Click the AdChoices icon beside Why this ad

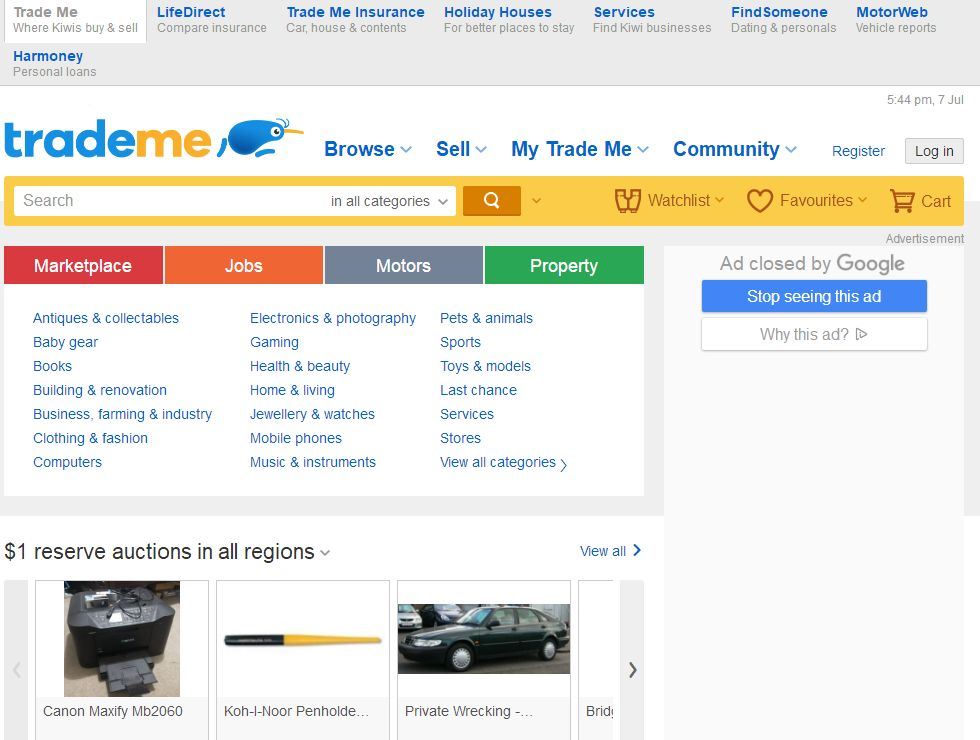(862, 334)
